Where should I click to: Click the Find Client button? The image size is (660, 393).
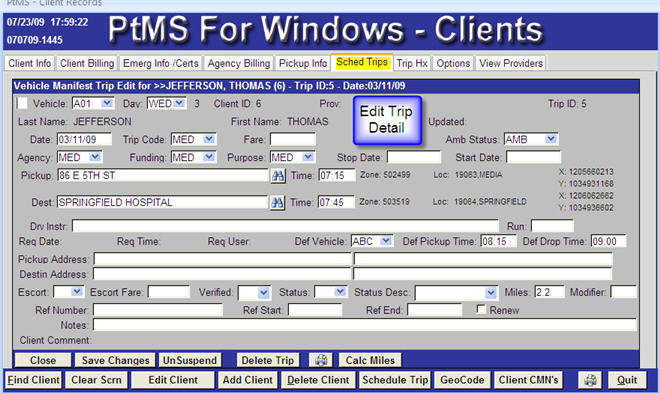[x=33, y=380]
